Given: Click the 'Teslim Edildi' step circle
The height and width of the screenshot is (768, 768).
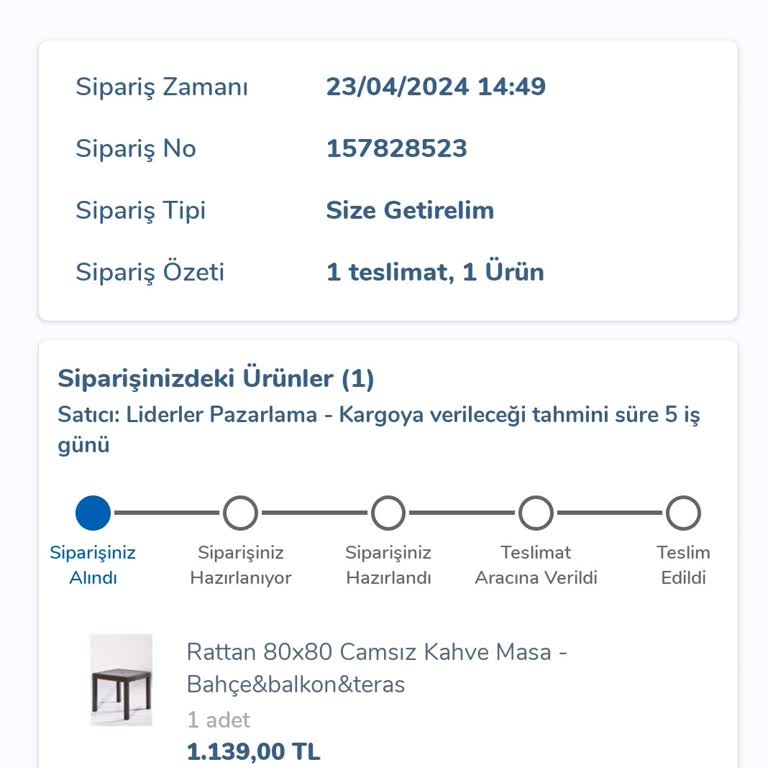Looking at the screenshot, I should coord(683,513).
